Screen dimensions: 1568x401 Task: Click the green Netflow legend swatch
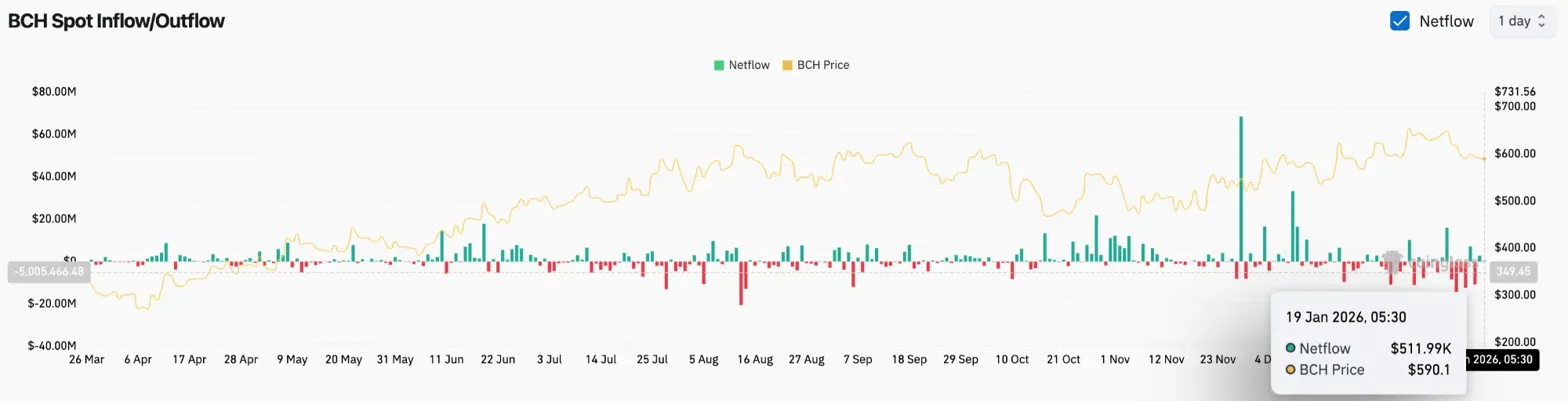(x=719, y=65)
